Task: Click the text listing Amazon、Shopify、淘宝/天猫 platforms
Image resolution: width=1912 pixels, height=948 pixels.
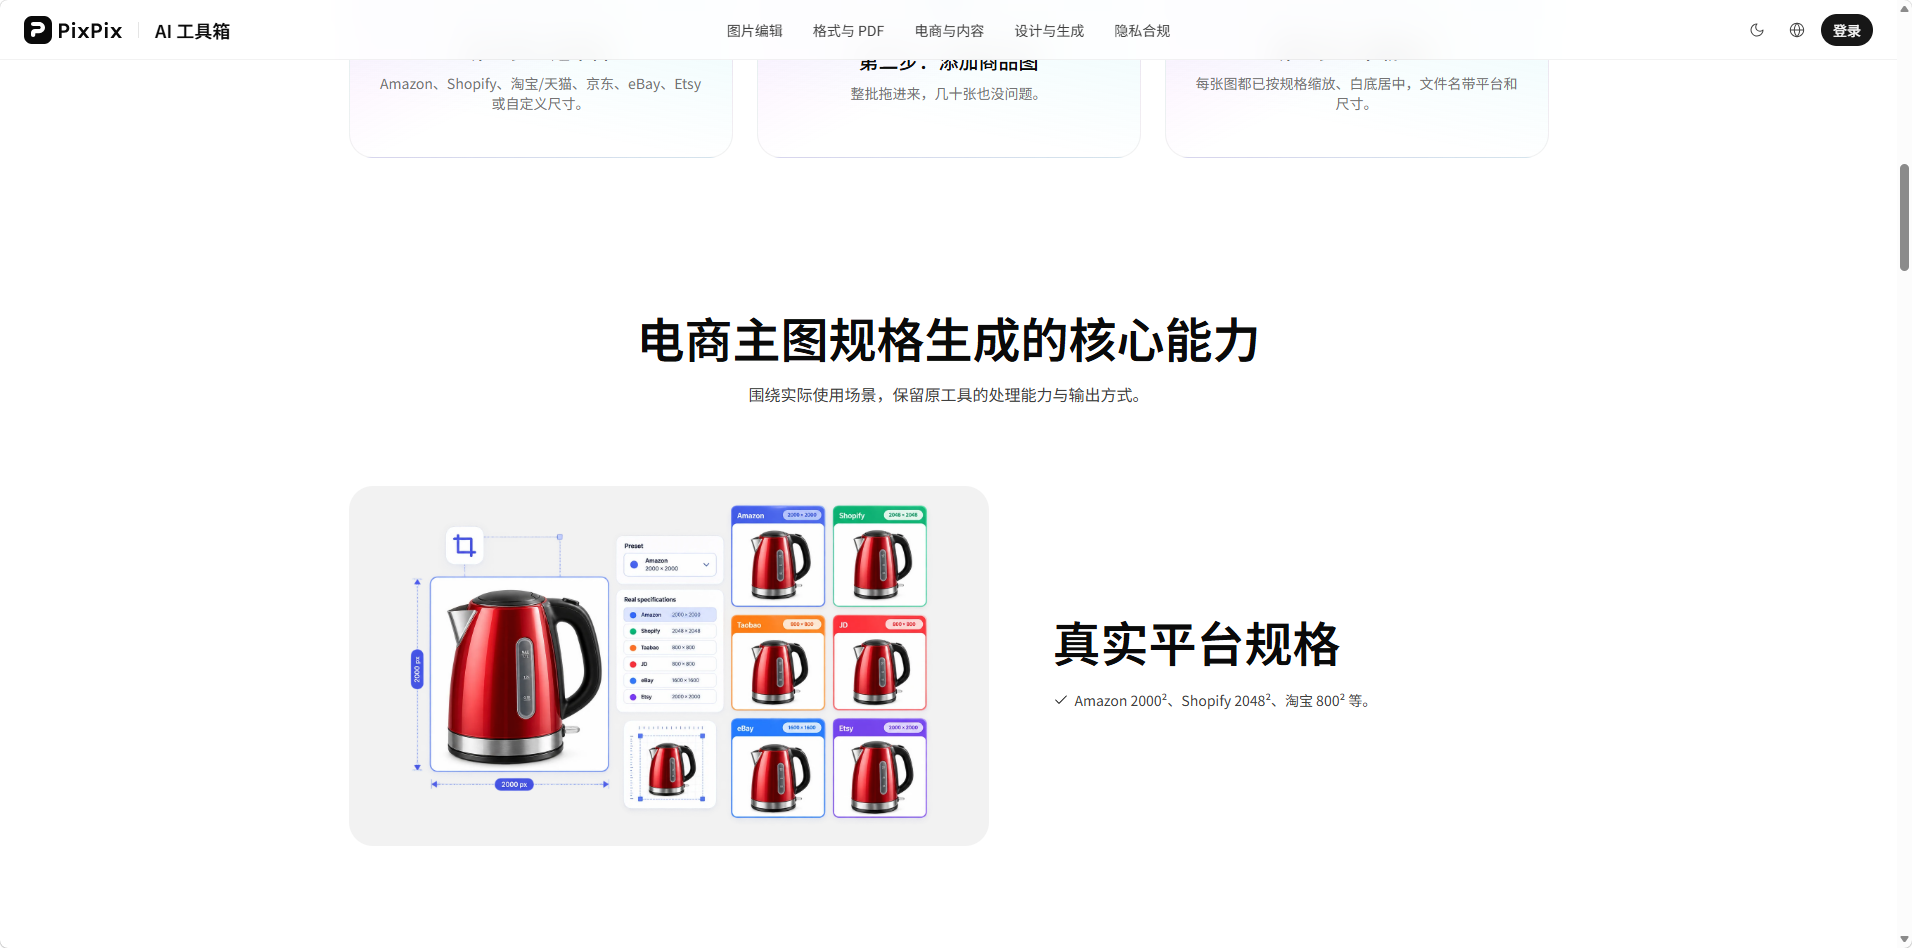Action: [540, 94]
